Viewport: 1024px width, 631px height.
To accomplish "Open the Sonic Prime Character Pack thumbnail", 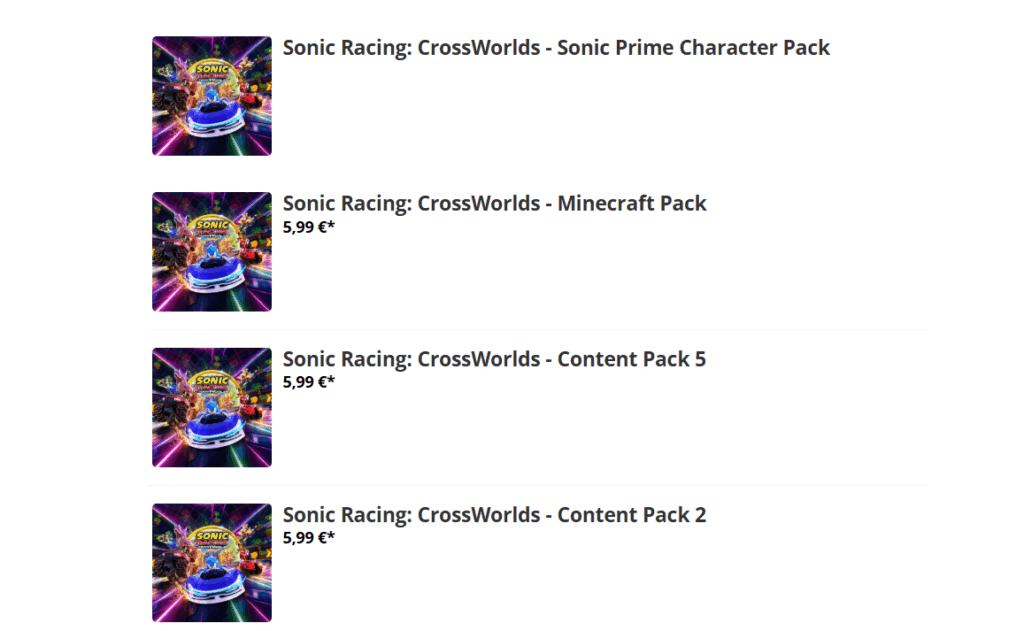I will coord(211,96).
